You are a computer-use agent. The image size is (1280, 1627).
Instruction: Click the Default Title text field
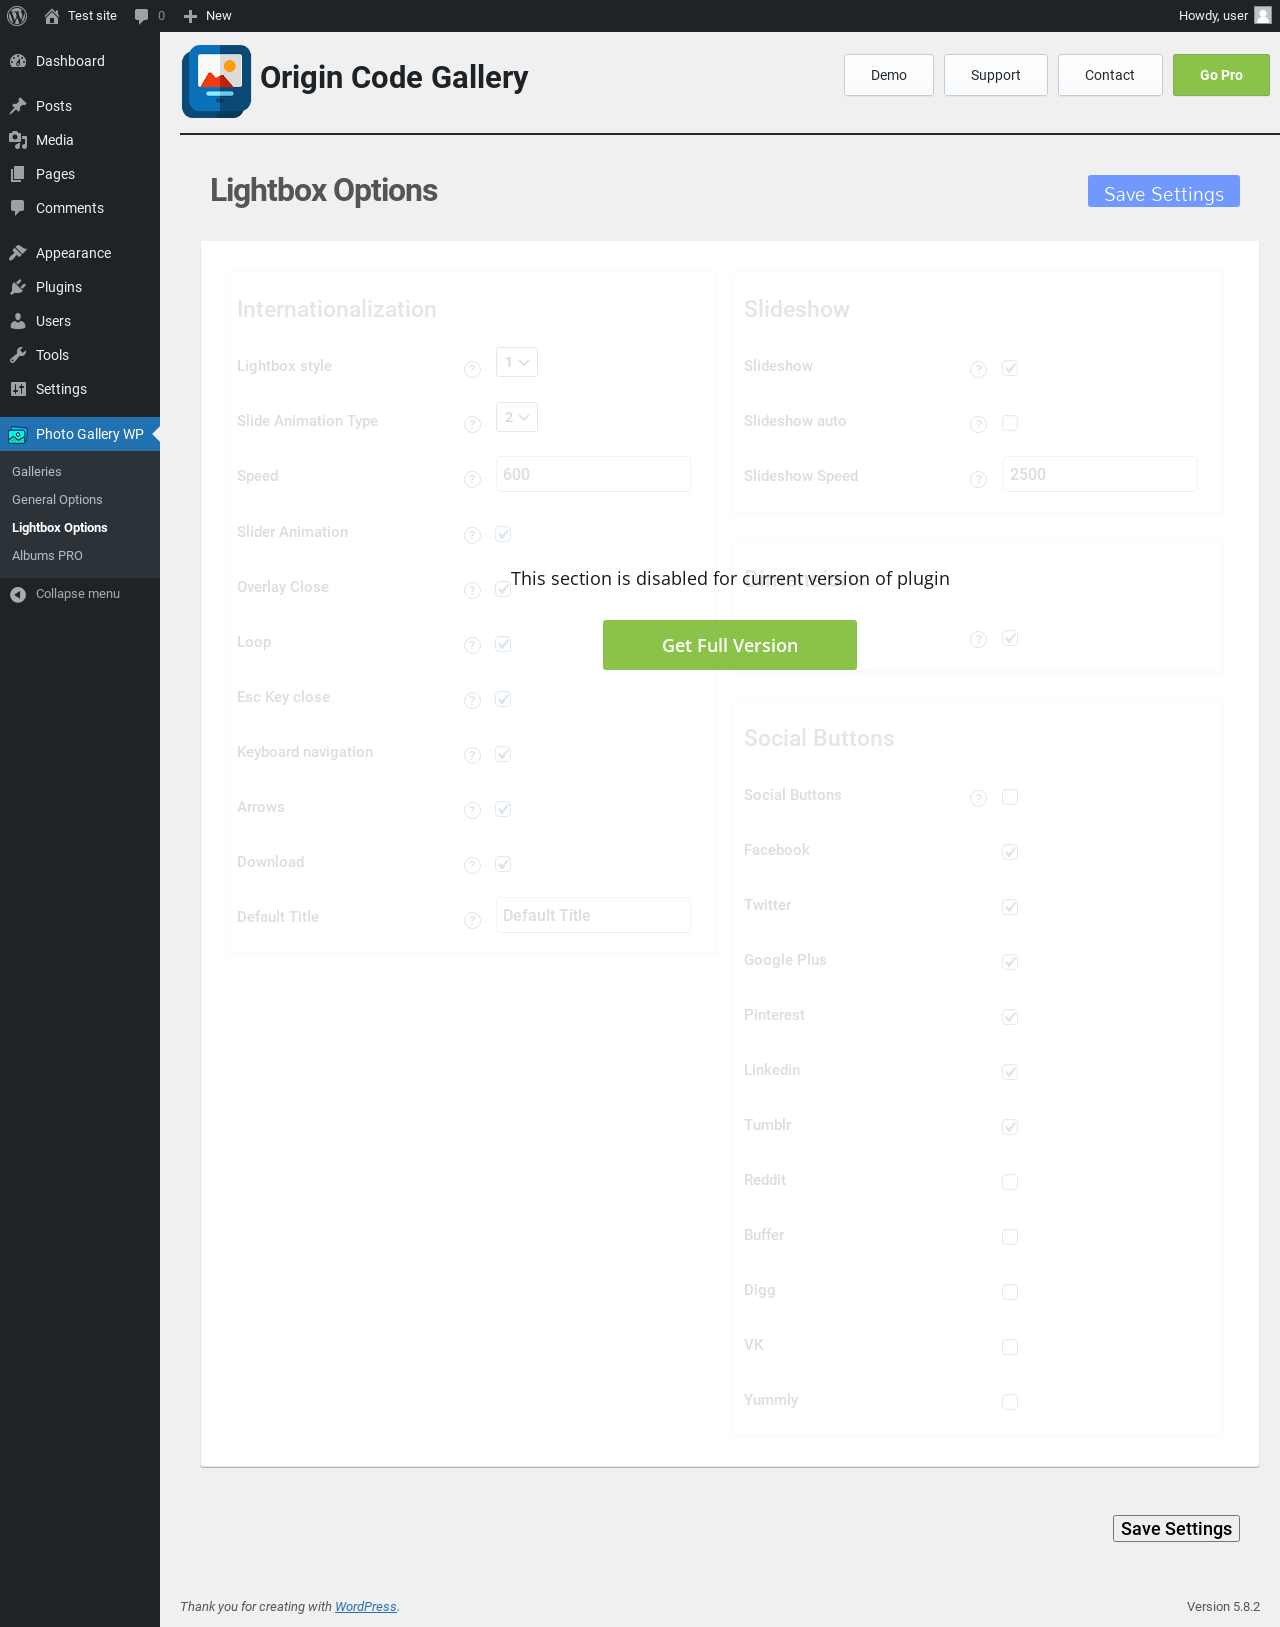(593, 915)
